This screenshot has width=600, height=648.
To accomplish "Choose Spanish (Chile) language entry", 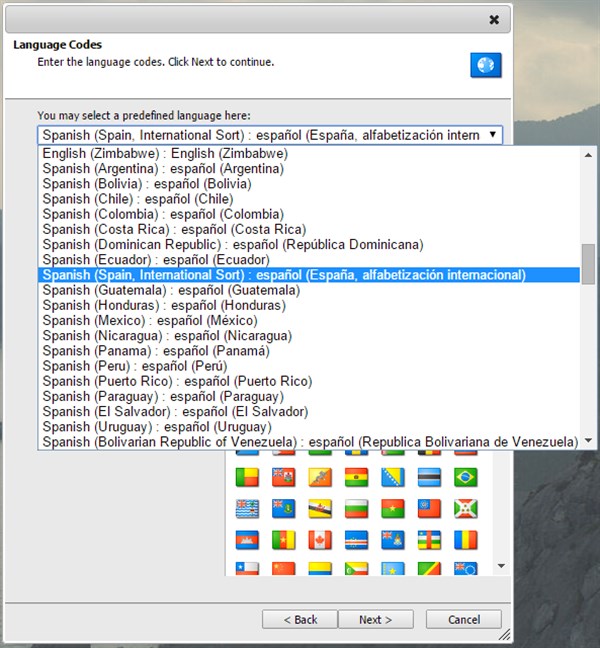I will (309, 199).
